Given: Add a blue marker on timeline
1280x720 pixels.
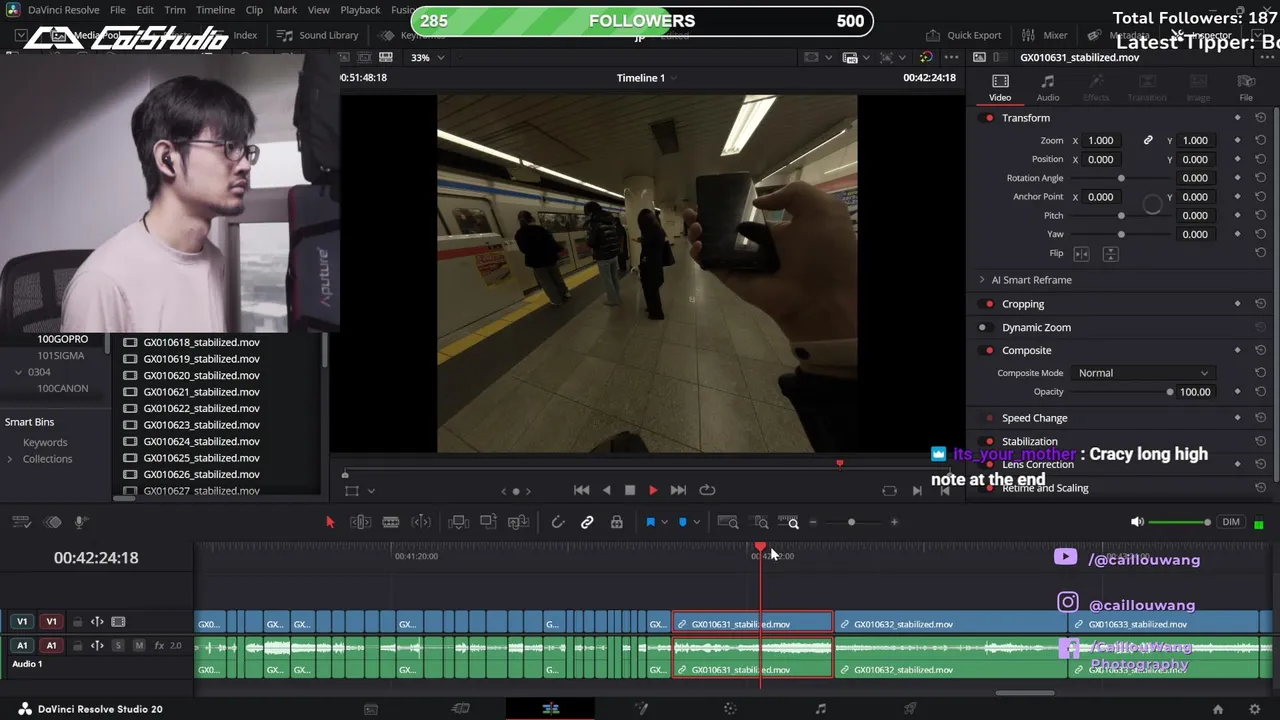Looking at the screenshot, I should pos(683,522).
